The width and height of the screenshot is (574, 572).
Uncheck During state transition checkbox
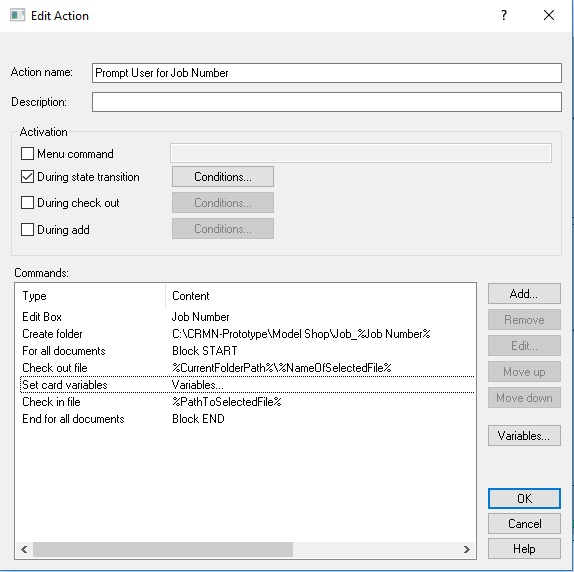click(27, 177)
